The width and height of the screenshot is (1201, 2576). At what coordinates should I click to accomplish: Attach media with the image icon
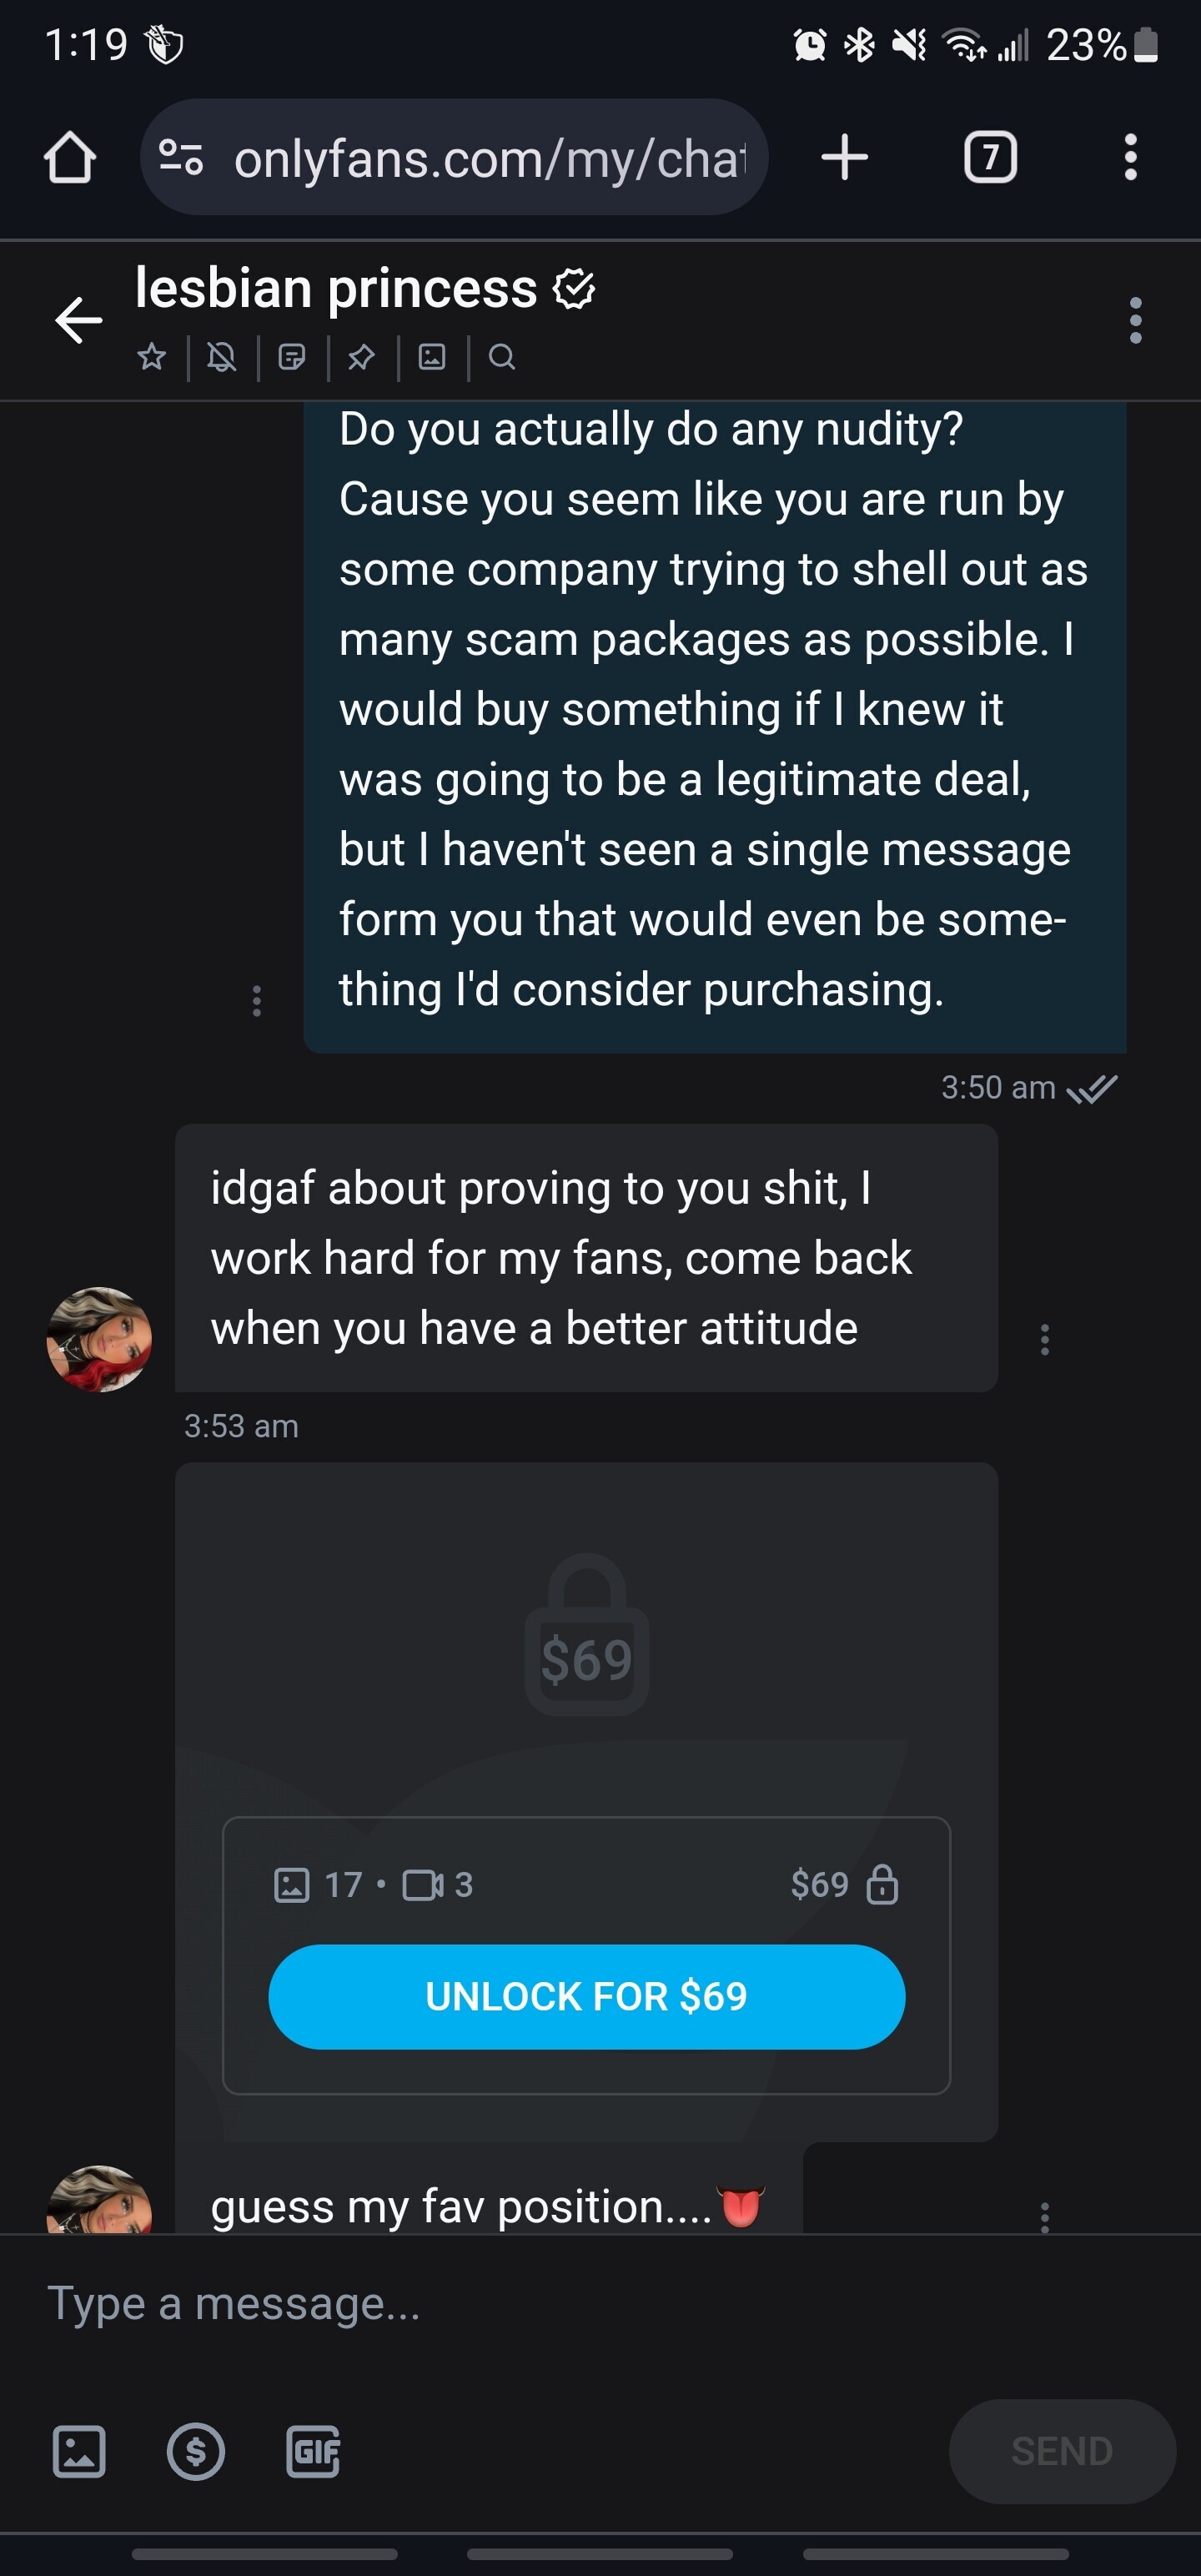(79, 2451)
